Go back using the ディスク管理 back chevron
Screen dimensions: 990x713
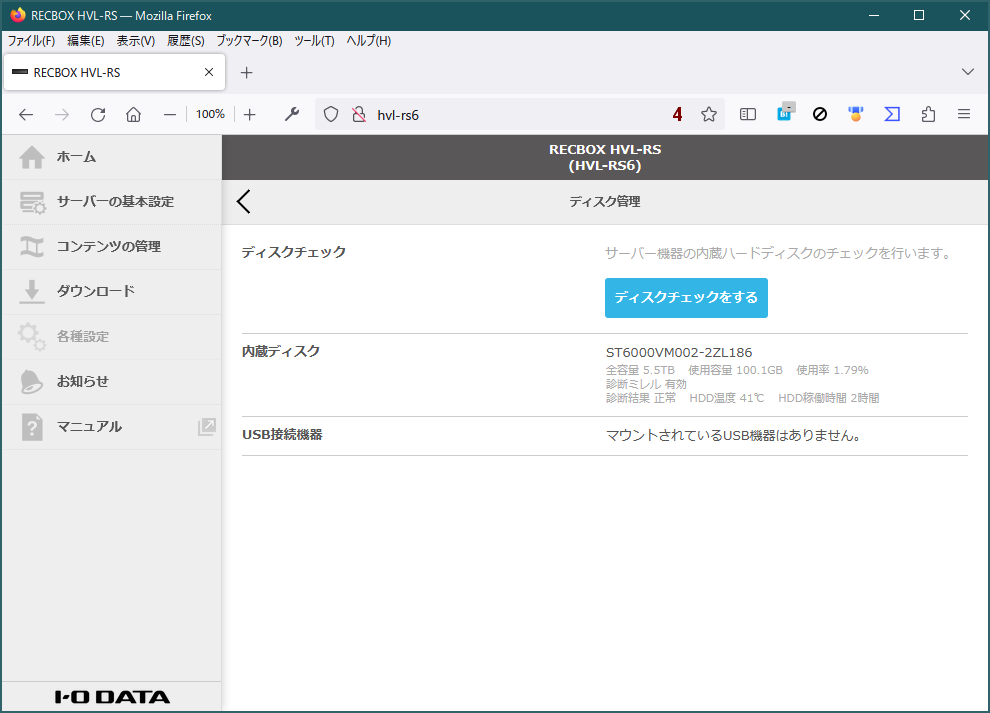(x=242, y=200)
